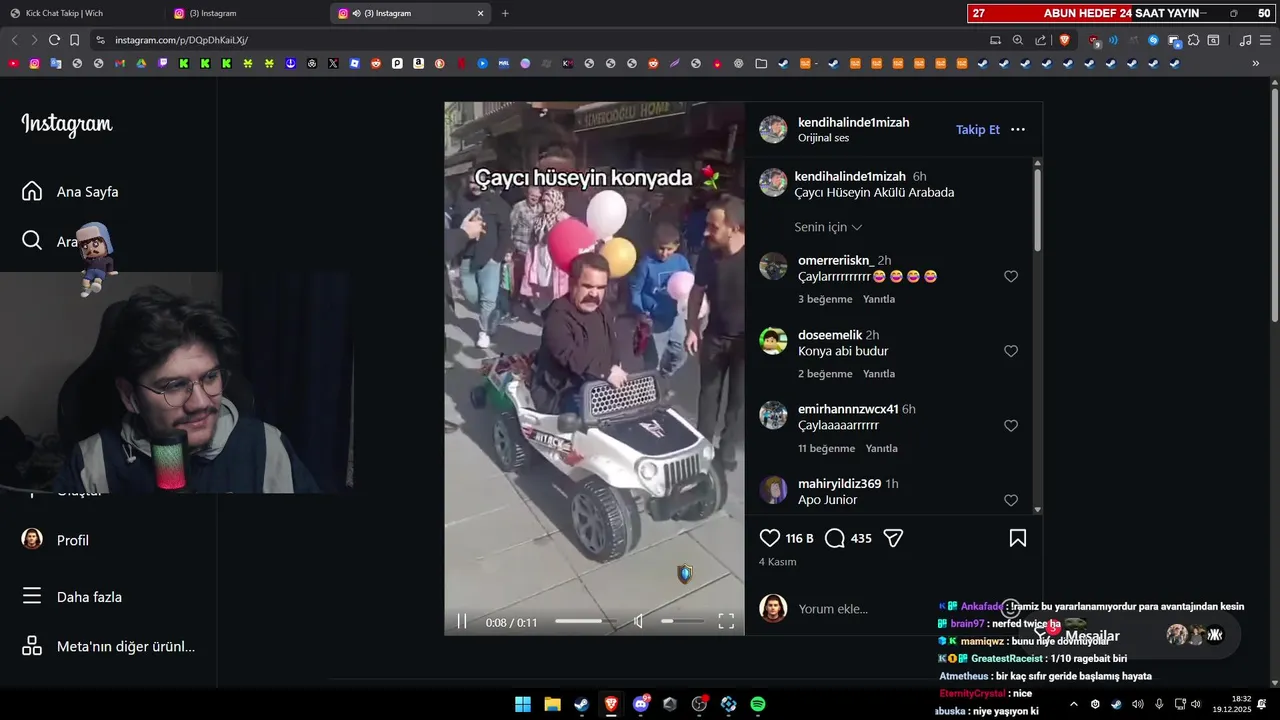Click the Instagram logo wordmark
Viewport: 1280px width, 720px height.
pyautogui.click(x=67, y=125)
